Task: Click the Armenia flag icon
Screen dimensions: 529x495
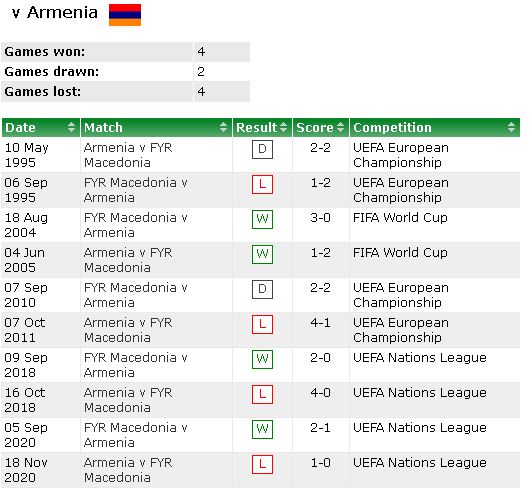Action: click(x=125, y=15)
